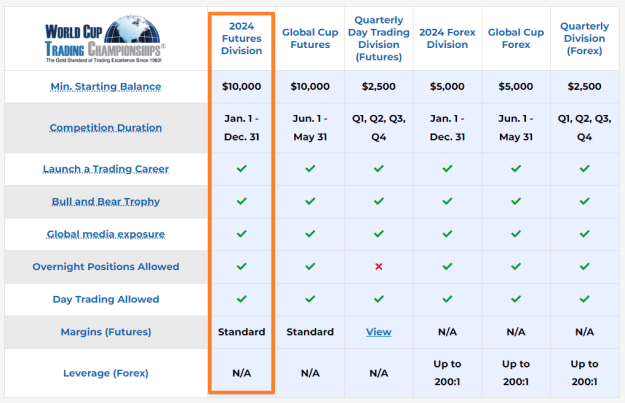
Task: Click Day Trading Allowed checkmark under Quarterly Day Trading
Action: pyautogui.click(x=379, y=299)
